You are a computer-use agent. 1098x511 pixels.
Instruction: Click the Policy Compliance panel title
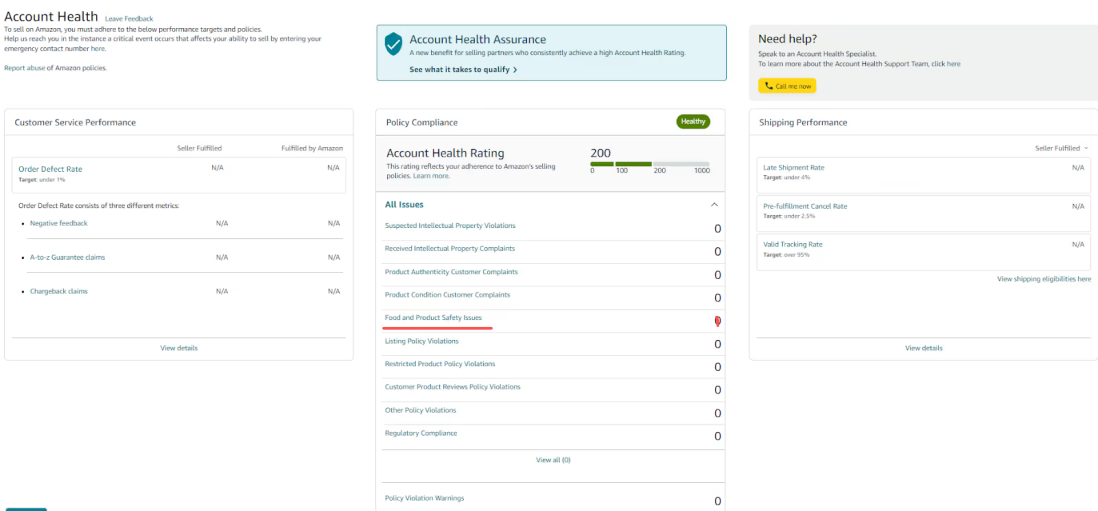coord(422,122)
